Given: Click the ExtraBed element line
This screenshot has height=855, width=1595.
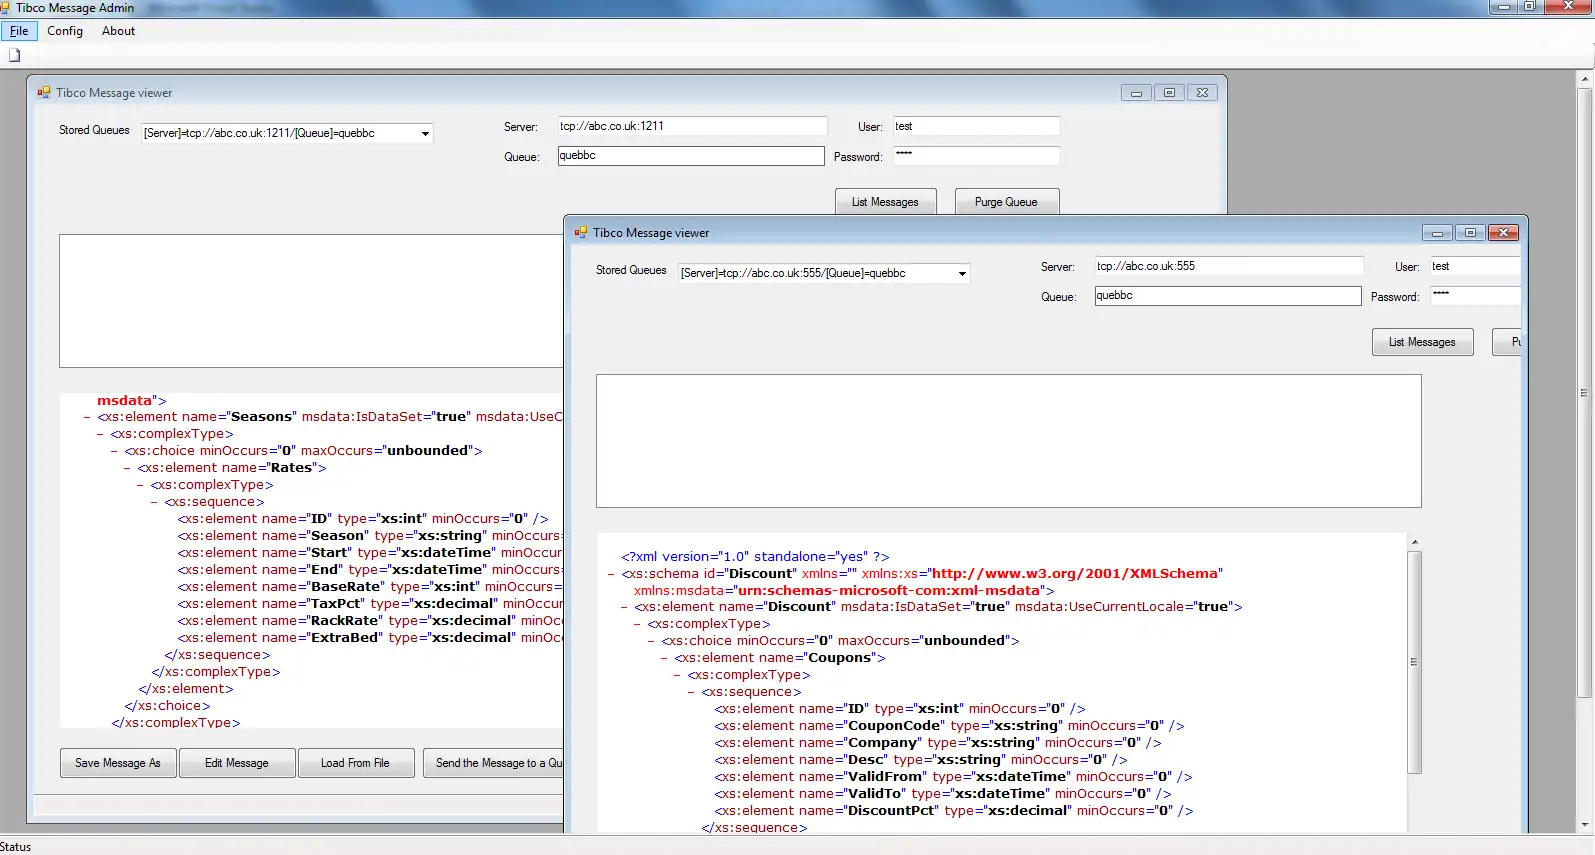Looking at the screenshot, I should 370,638.
